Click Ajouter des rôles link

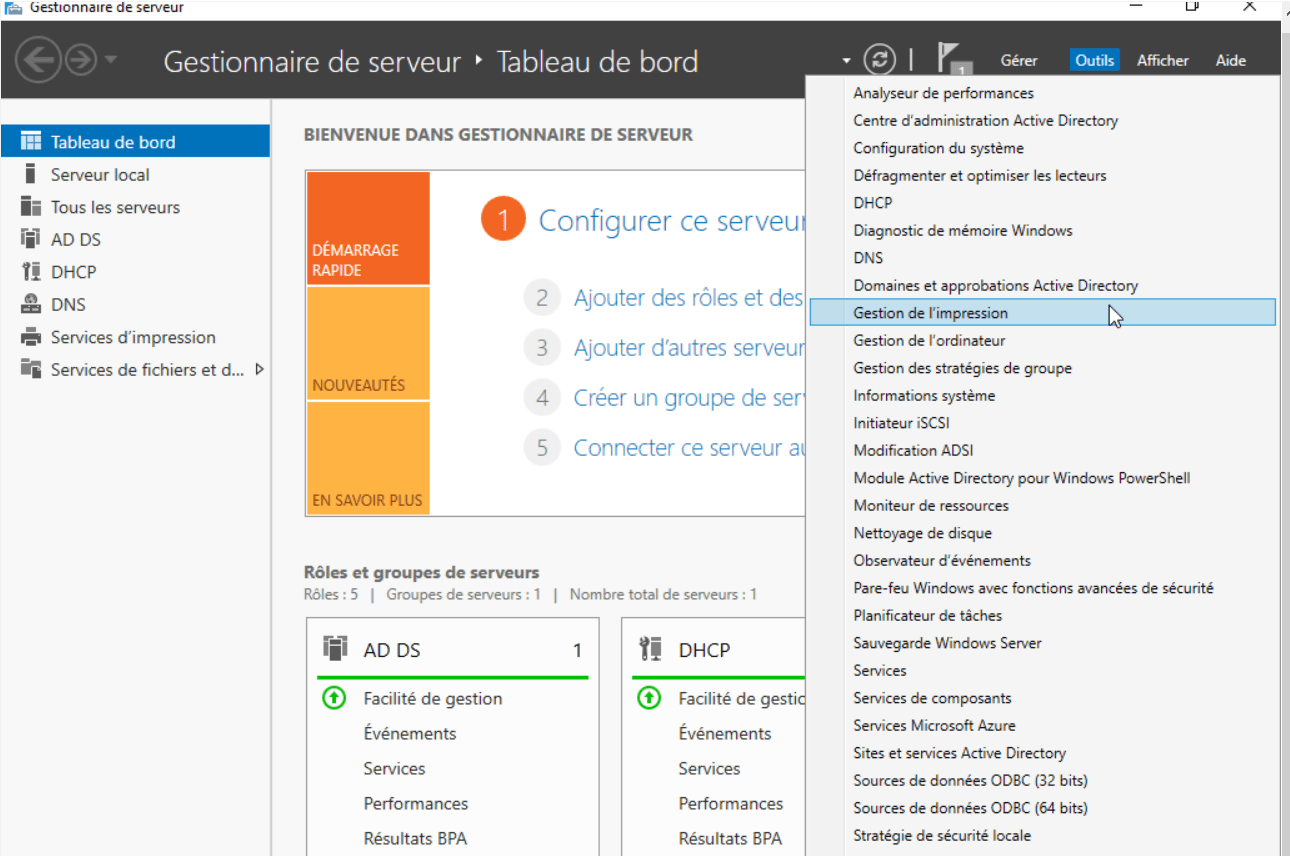pyautogui.click(x=688, y=298)
